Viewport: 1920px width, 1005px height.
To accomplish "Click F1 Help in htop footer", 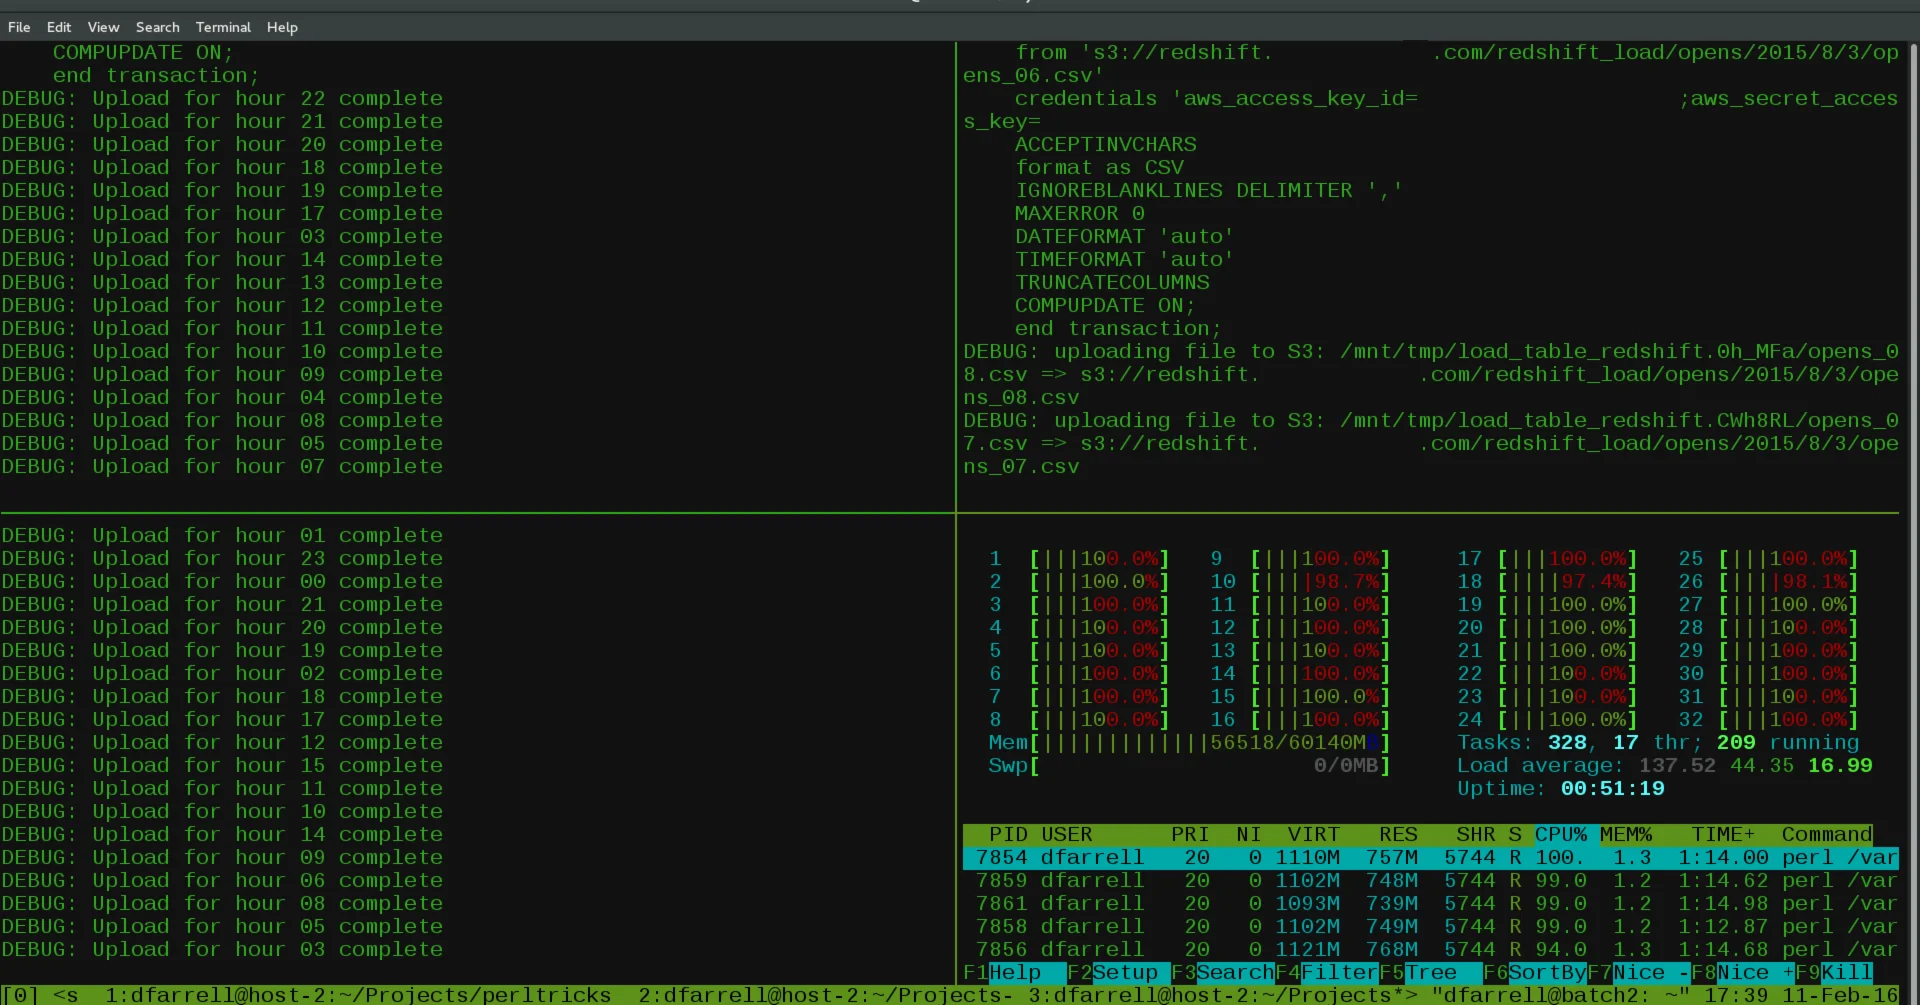I will pos(1014,973).
